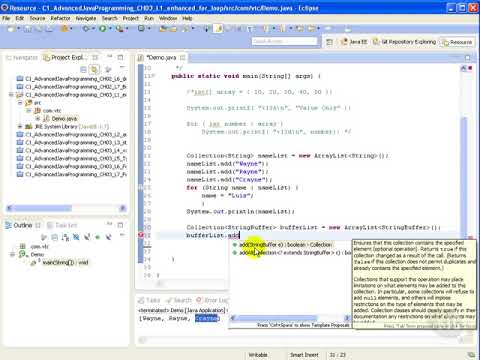Viewport: 480px width, 360px height.
Task: Close the Demo.java editor tab
Action: point(182,58)
